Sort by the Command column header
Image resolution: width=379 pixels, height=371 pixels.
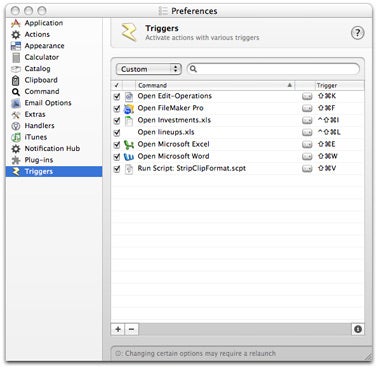coord(215,85)
